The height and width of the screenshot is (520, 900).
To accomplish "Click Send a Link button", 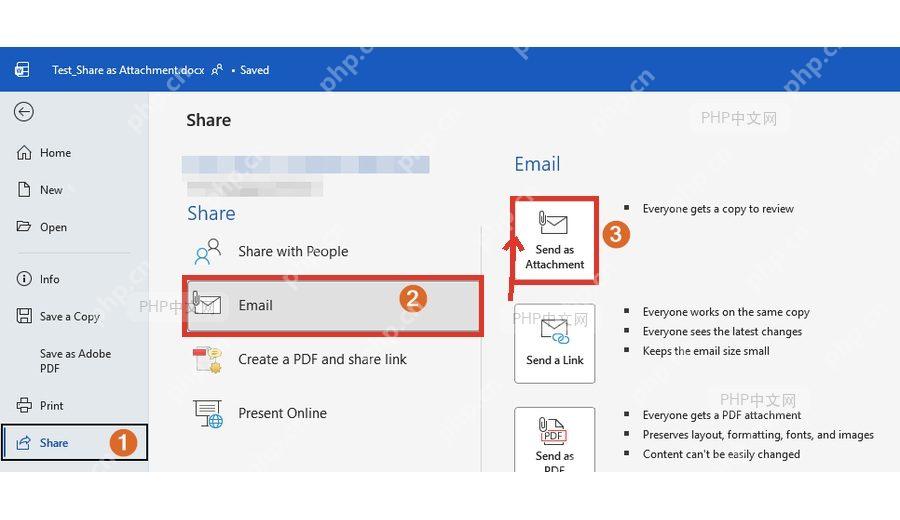I will point(554,344).
